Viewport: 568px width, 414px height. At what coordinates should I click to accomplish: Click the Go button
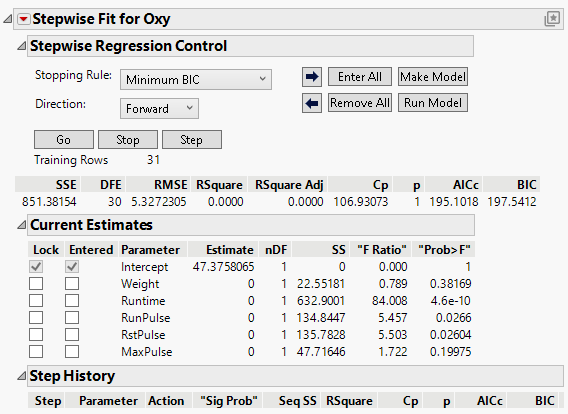point(64,140)
